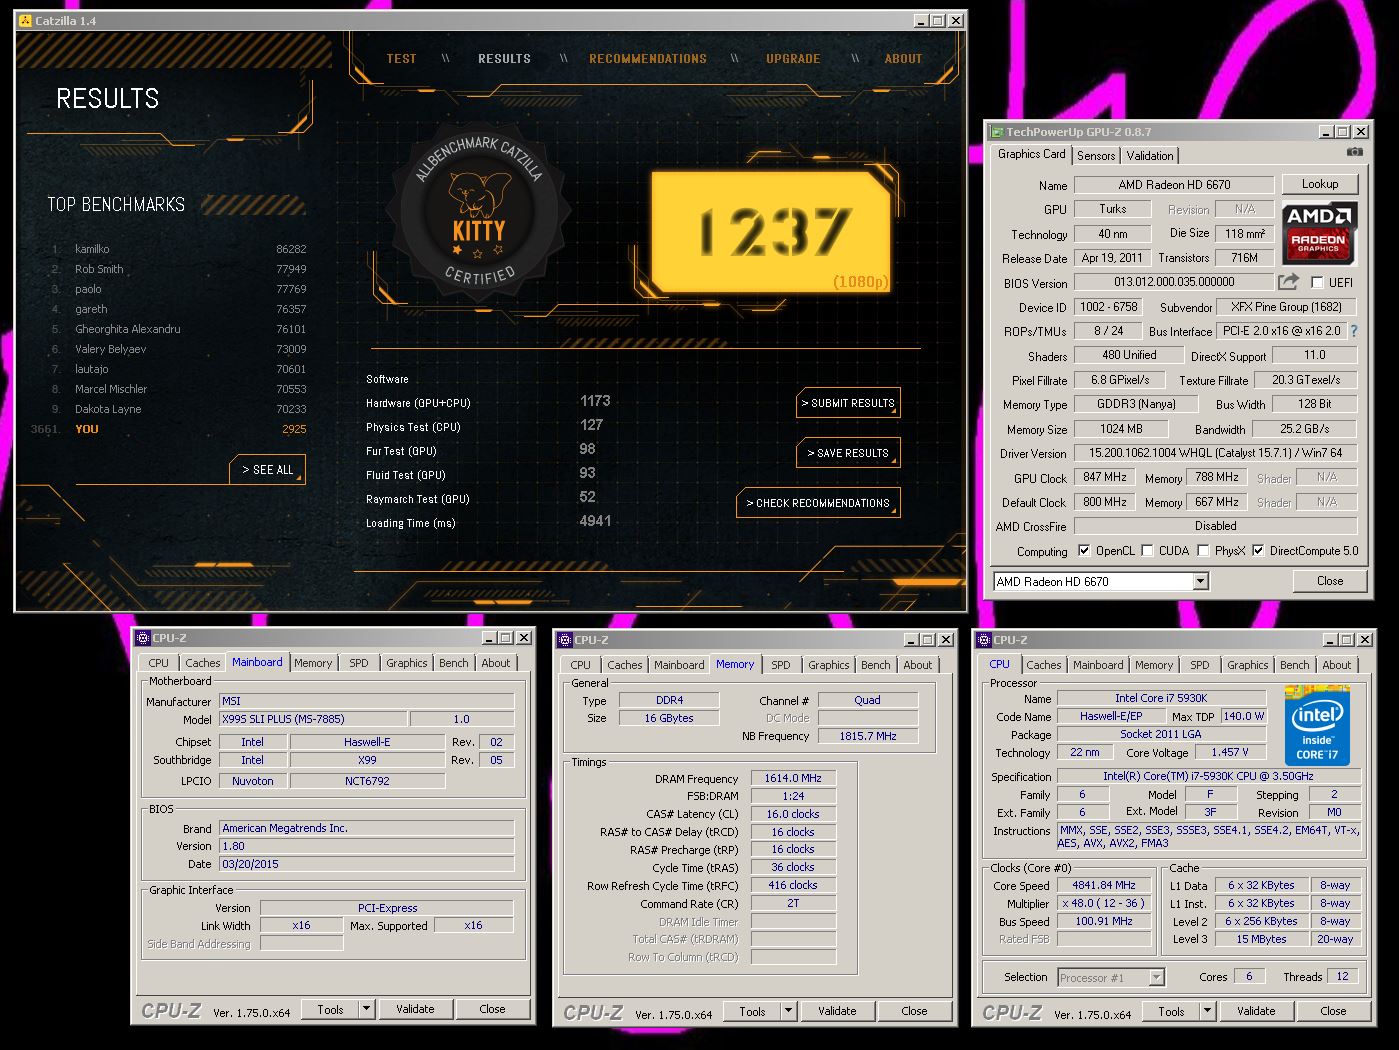Image resolution: width=1399 pixels, height=1050 pixels.
Task: Open the ABOUT tab in Catzilla
Action: (903, 59)
